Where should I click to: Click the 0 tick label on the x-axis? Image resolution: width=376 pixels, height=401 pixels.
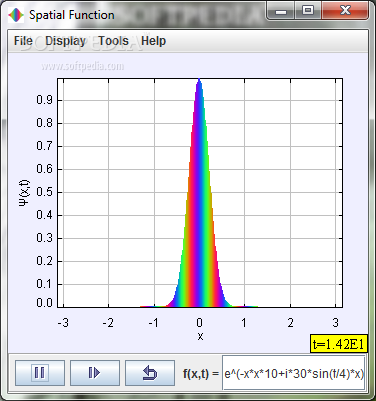tap(199, 322)
